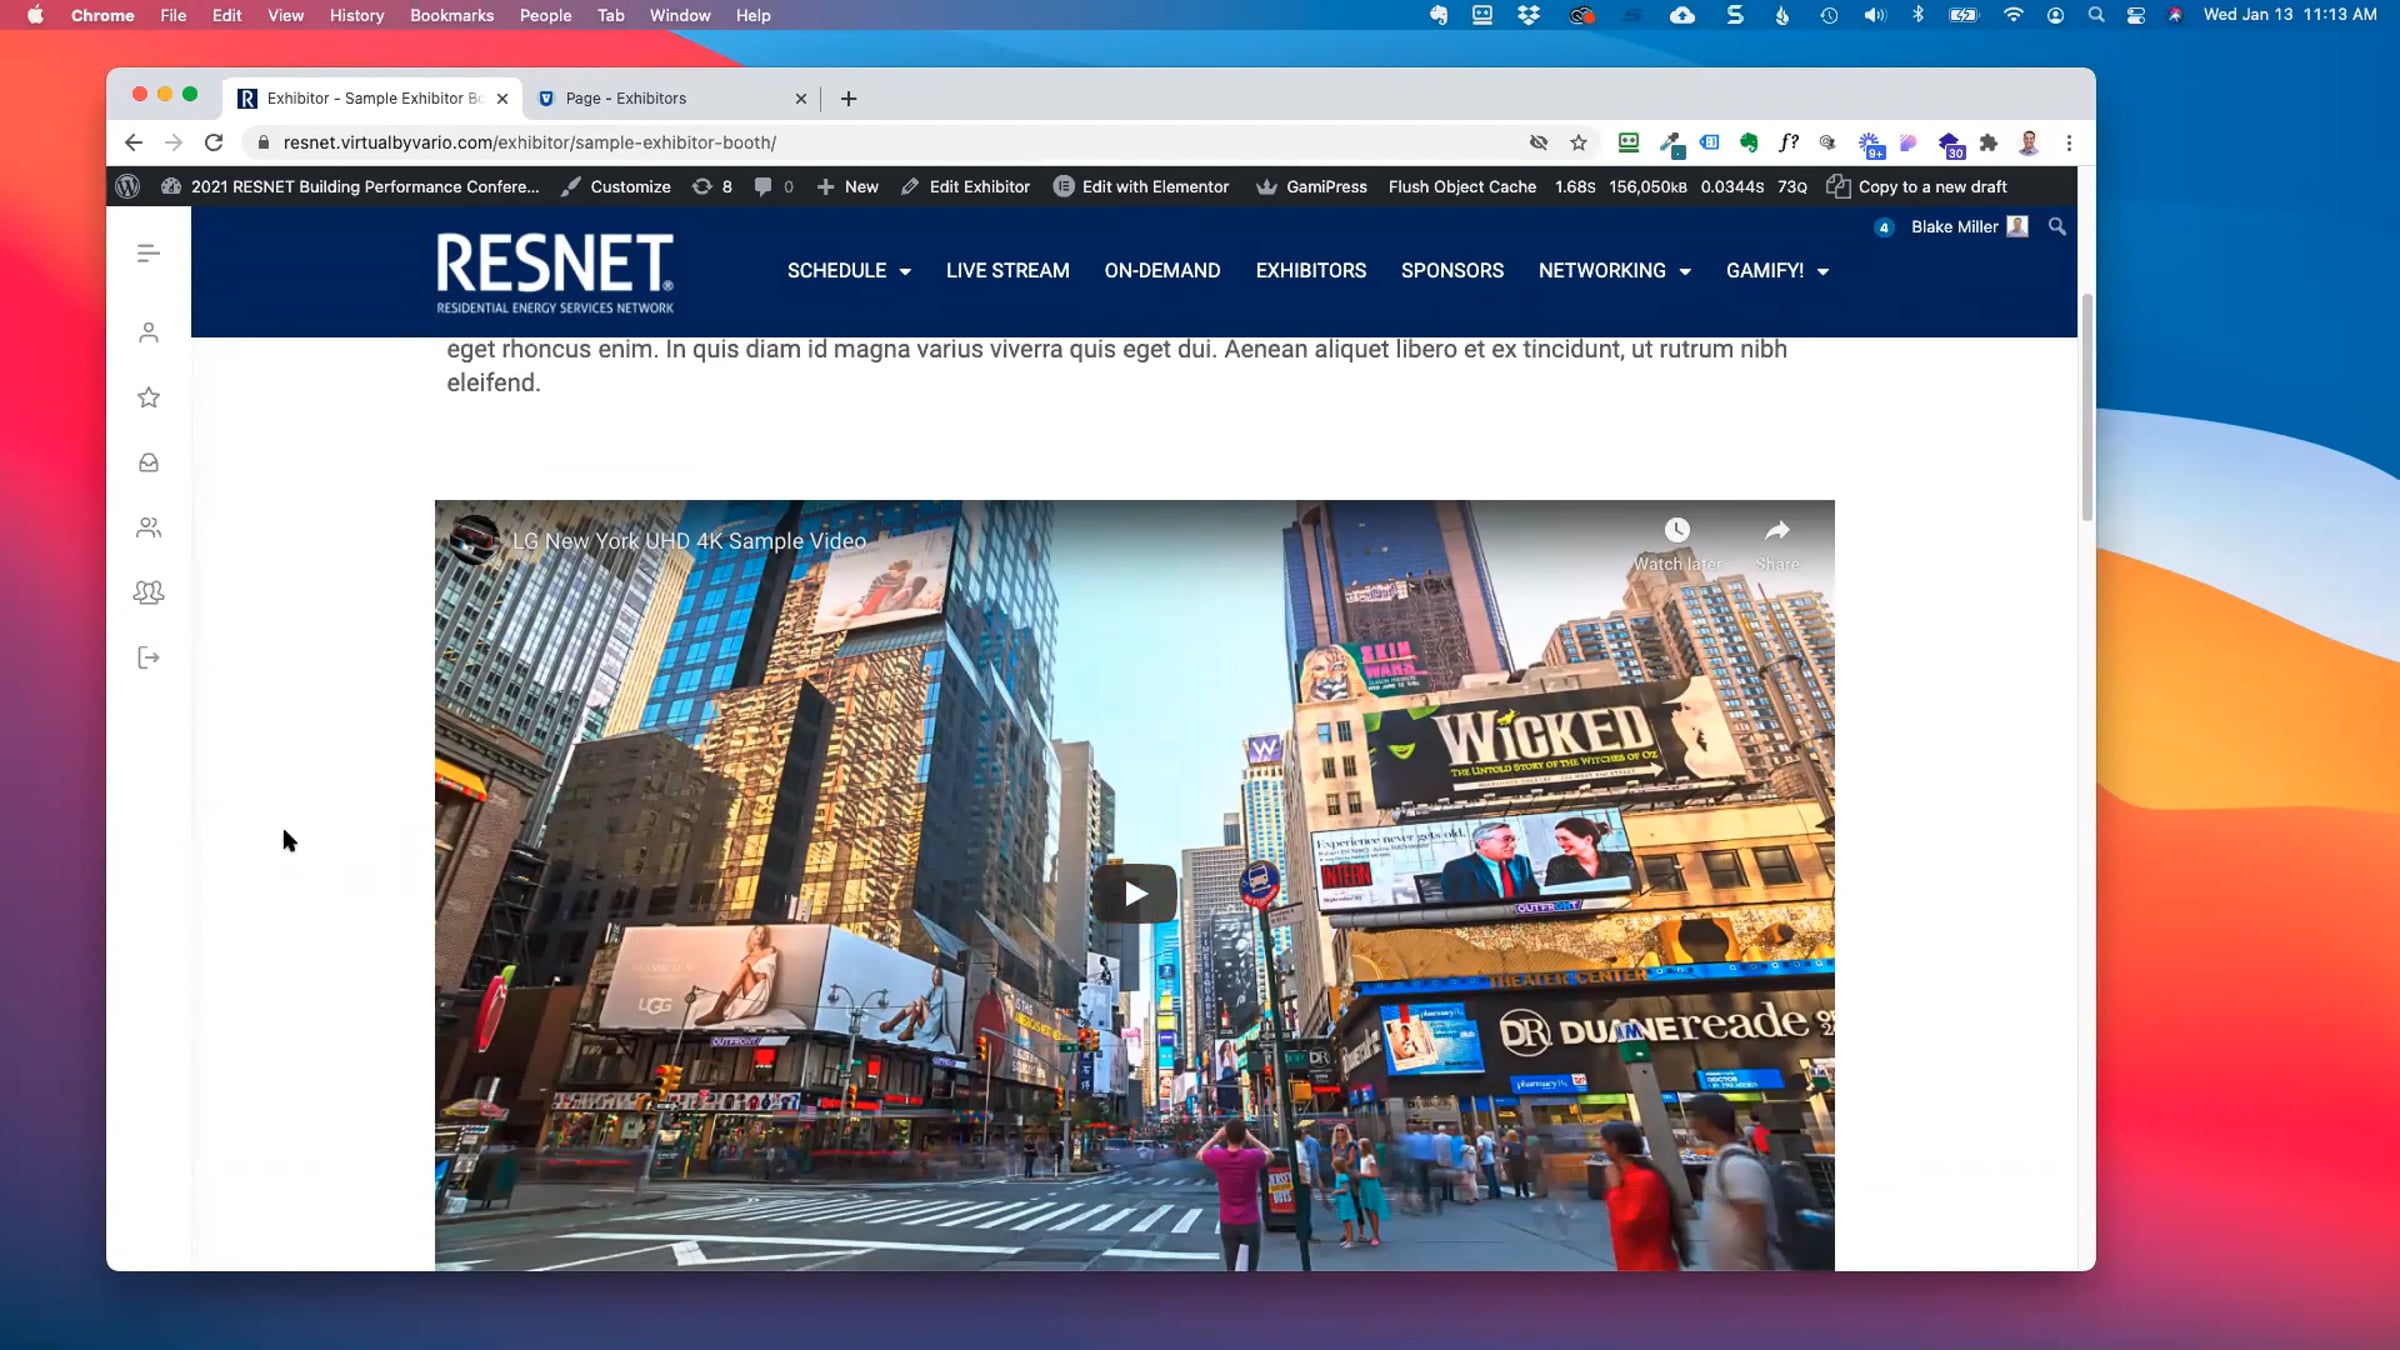Viewport: 2400px width, 1350px height.
Task: Click the browser address bar URL
Action: coord(529,143)
